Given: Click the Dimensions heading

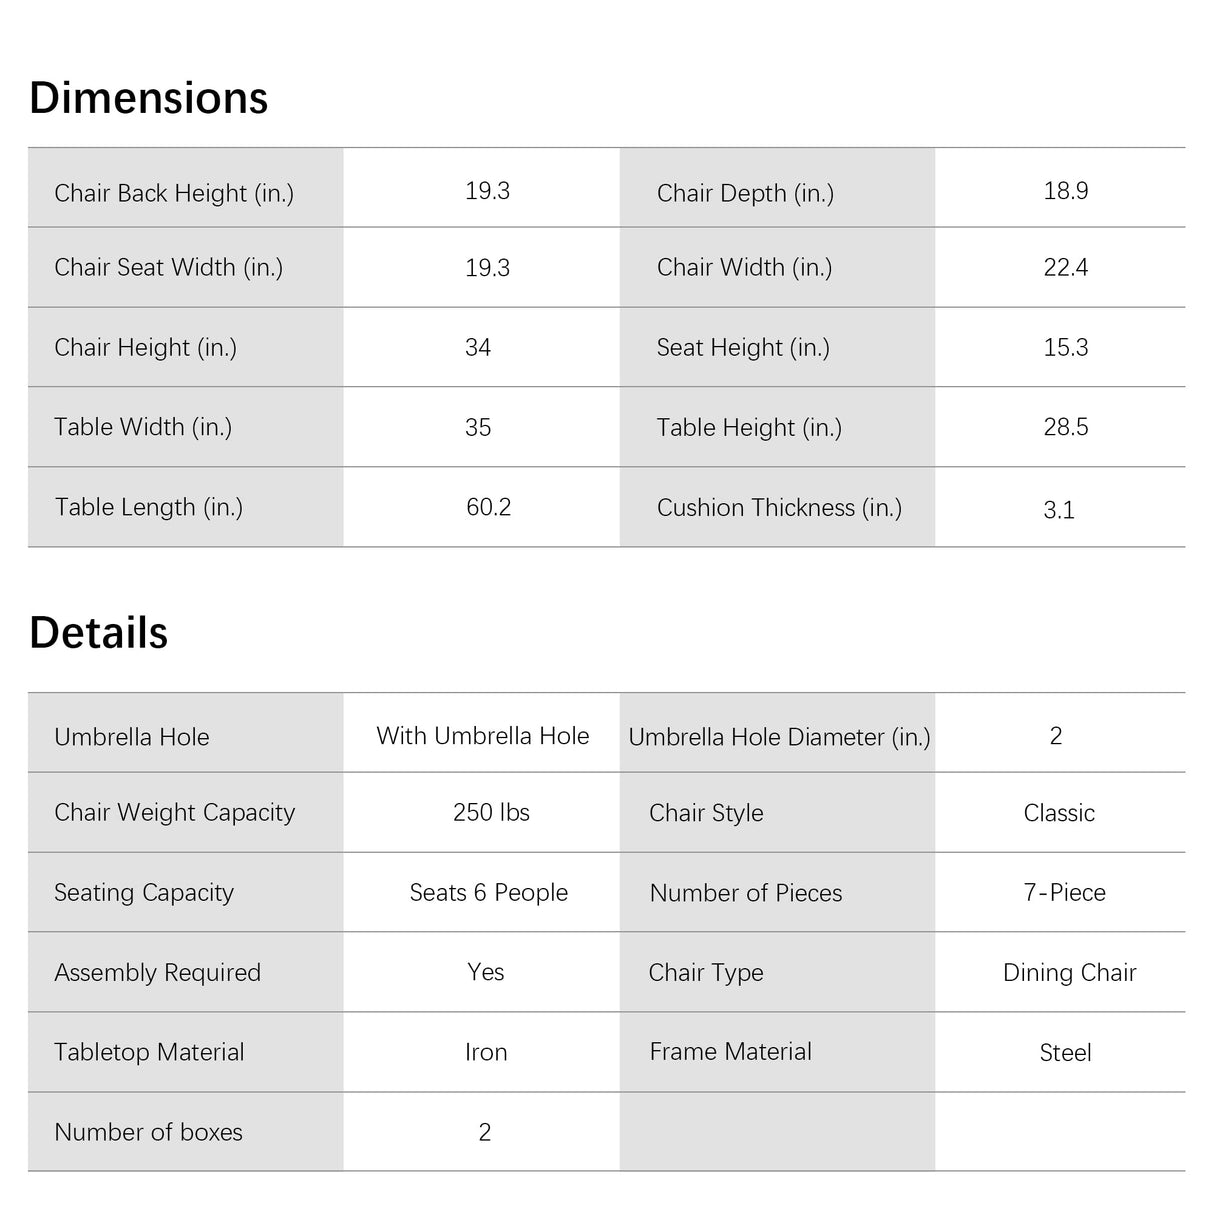Looking at the screenshot, I should point(149,98).
